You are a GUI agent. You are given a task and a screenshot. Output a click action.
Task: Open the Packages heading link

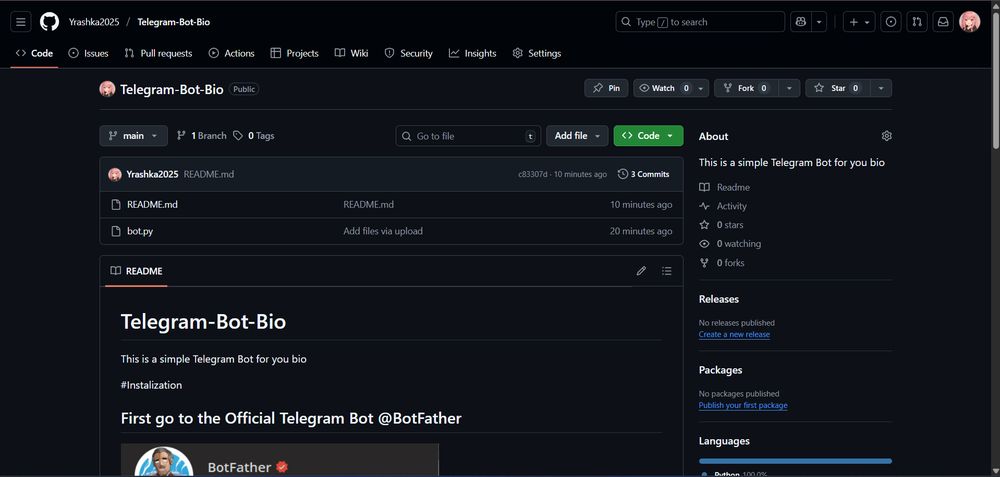[x=721, y=370]
